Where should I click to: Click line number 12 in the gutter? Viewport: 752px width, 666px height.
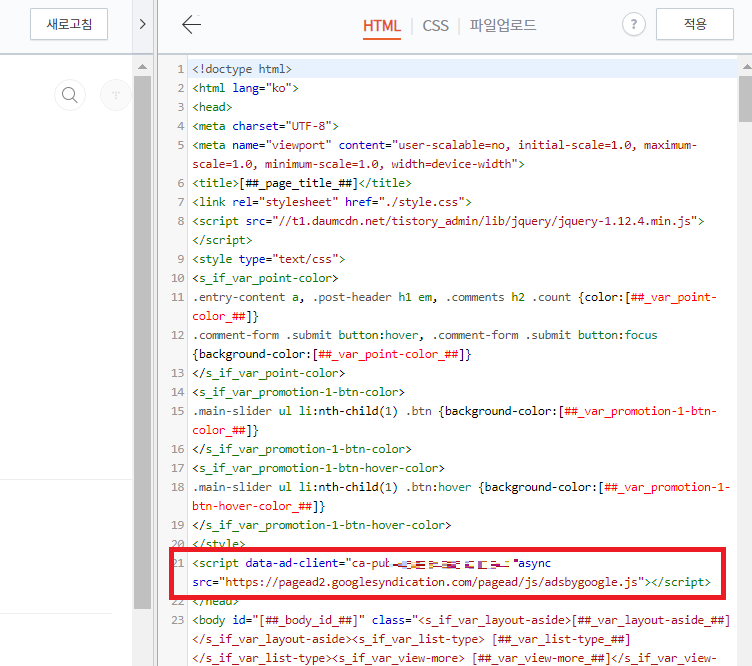[177, 335]
